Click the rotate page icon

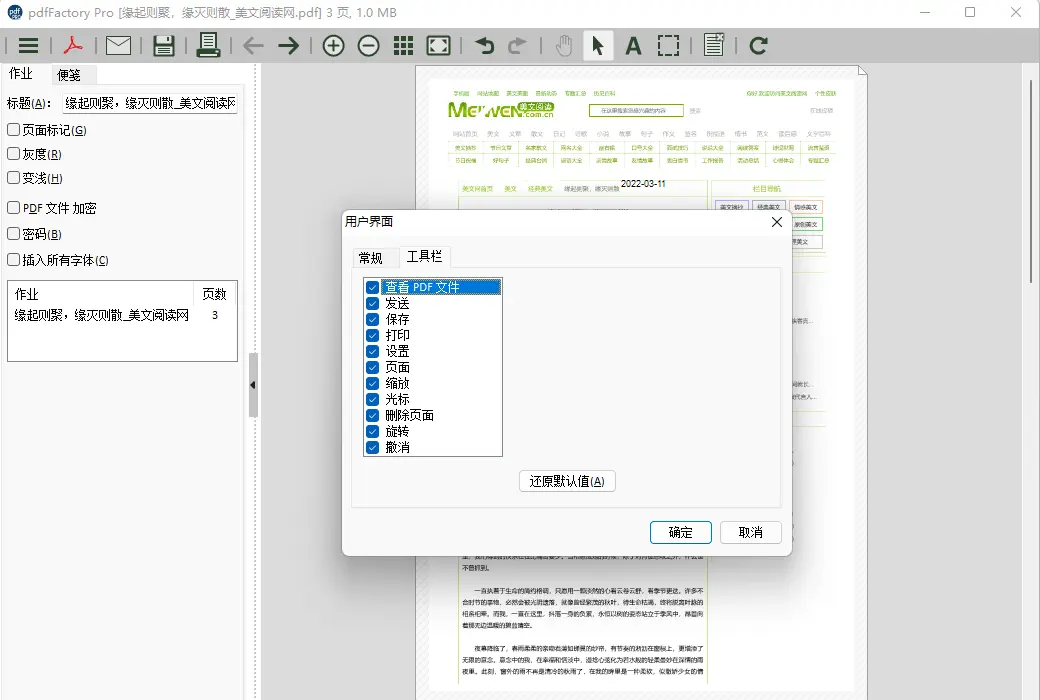click(x=759, y=46)
